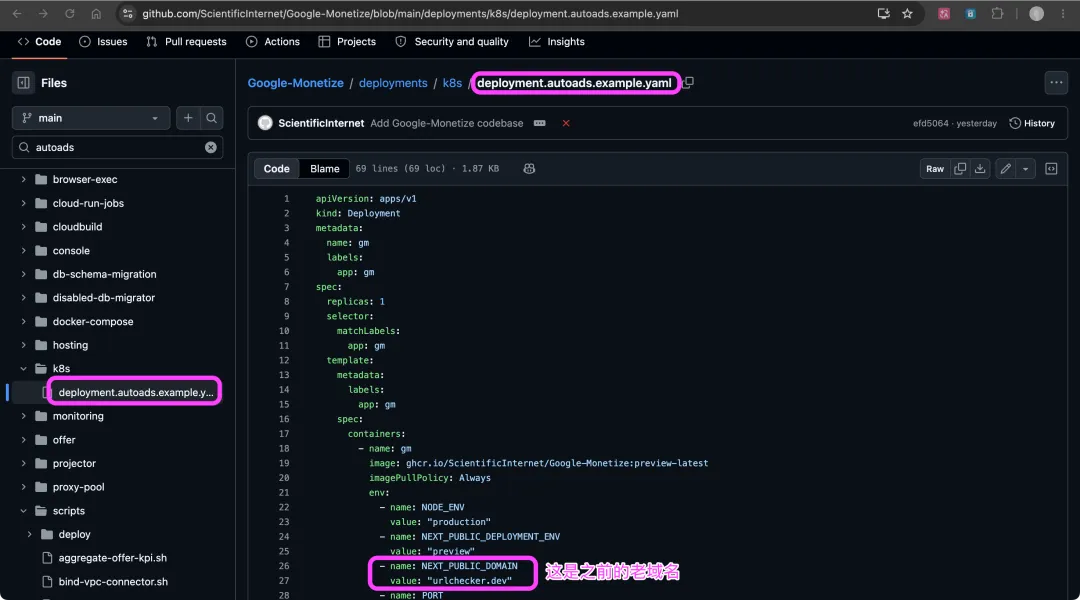Expand the projector folder
The width and height of the screenshot is (1080, 600).
click(23, 464)
